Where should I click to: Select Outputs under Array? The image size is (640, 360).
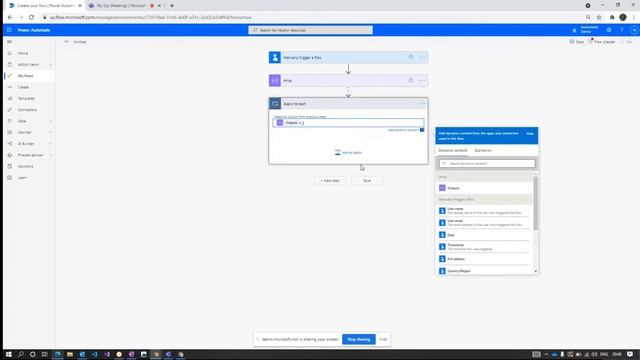coord(484,188)
